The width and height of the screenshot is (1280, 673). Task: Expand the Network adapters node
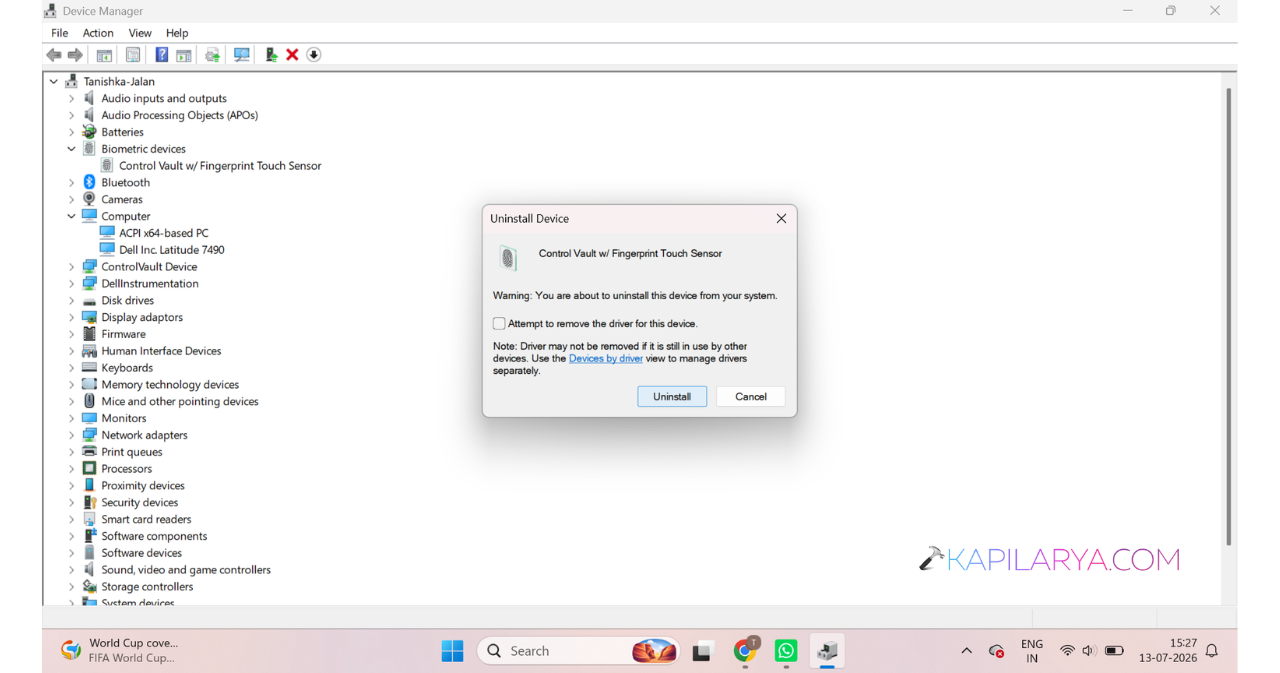point(71,435)
